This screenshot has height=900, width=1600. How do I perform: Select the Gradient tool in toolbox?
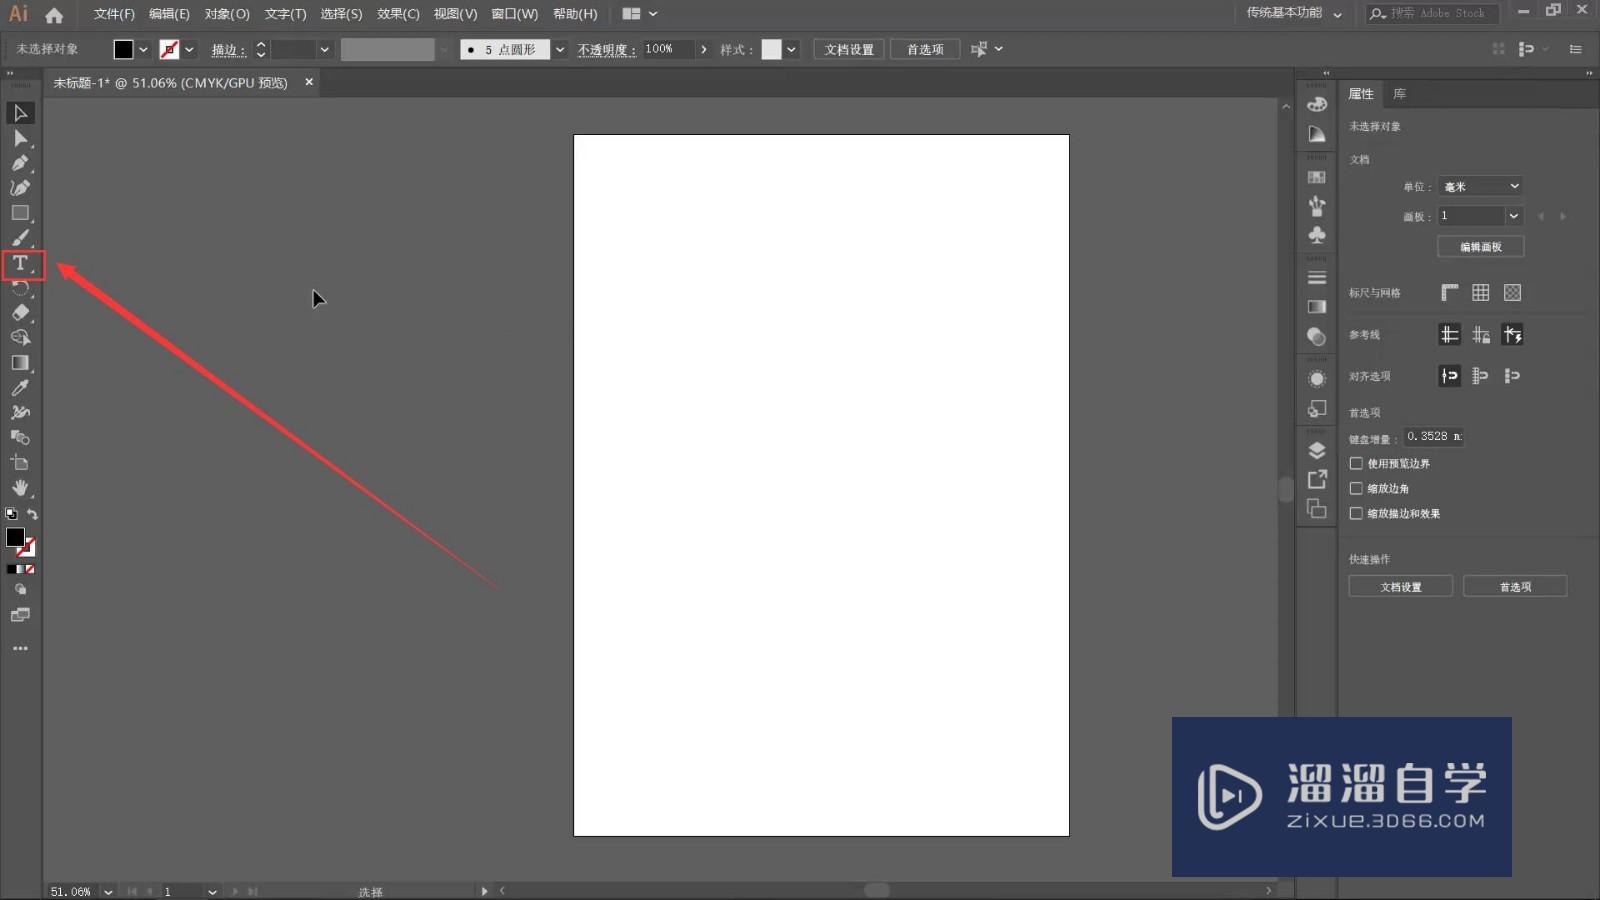click(x=20, y=363)
